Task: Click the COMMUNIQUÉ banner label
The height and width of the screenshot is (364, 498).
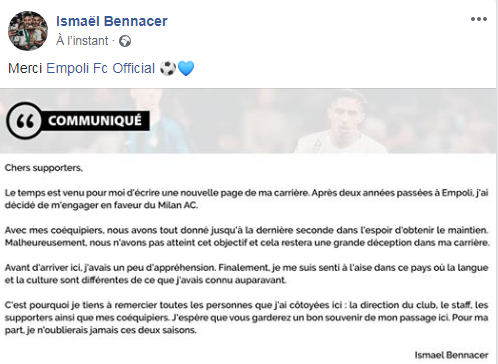Action: 95,120
